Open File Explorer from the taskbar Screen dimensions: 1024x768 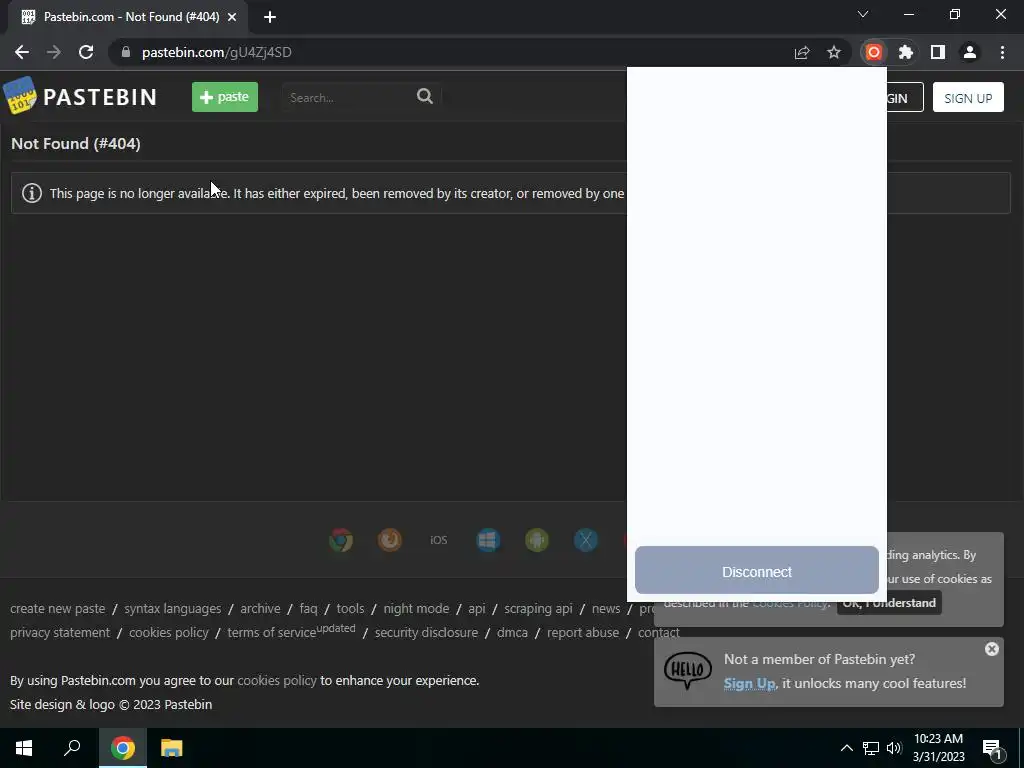[x=171, y=748]
